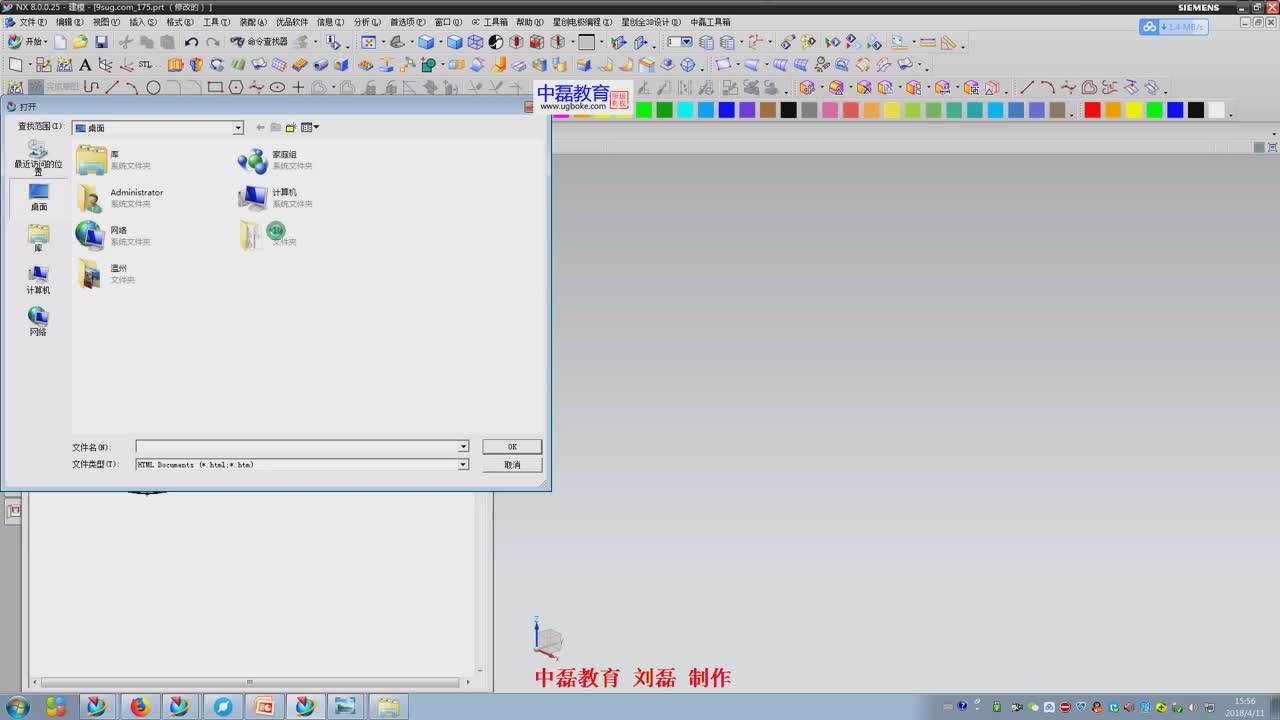Open the render style dropdown arrow beside shaded cube
Image resolution: width=1280 pixels, height=720 pixels.
point(441,42)
